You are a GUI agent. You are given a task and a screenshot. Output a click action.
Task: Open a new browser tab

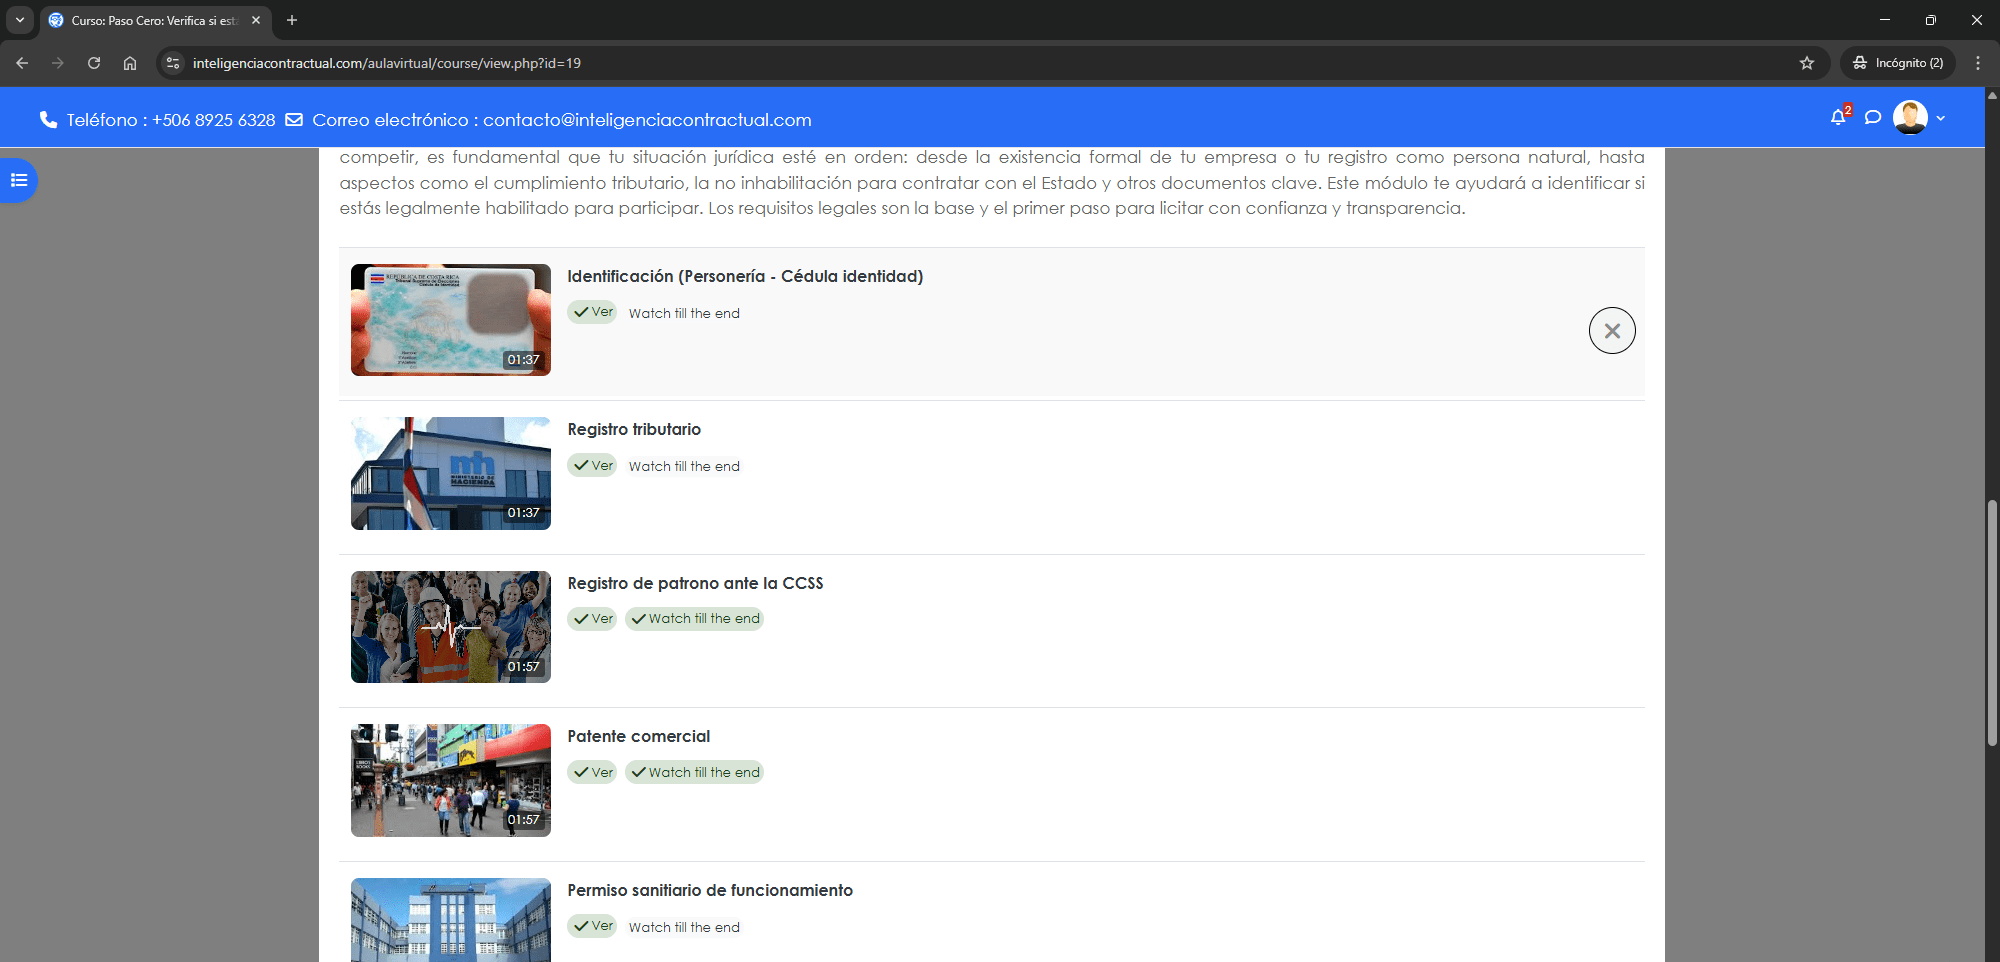click(x=292, y=20)
